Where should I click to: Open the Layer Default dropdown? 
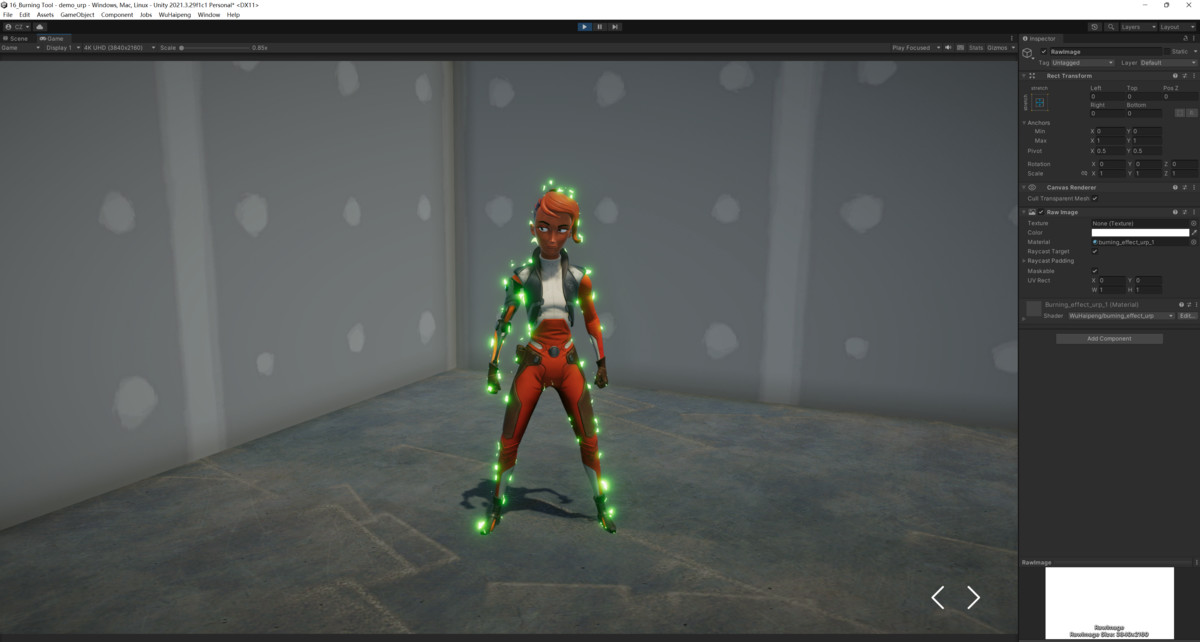(1168, 63)
